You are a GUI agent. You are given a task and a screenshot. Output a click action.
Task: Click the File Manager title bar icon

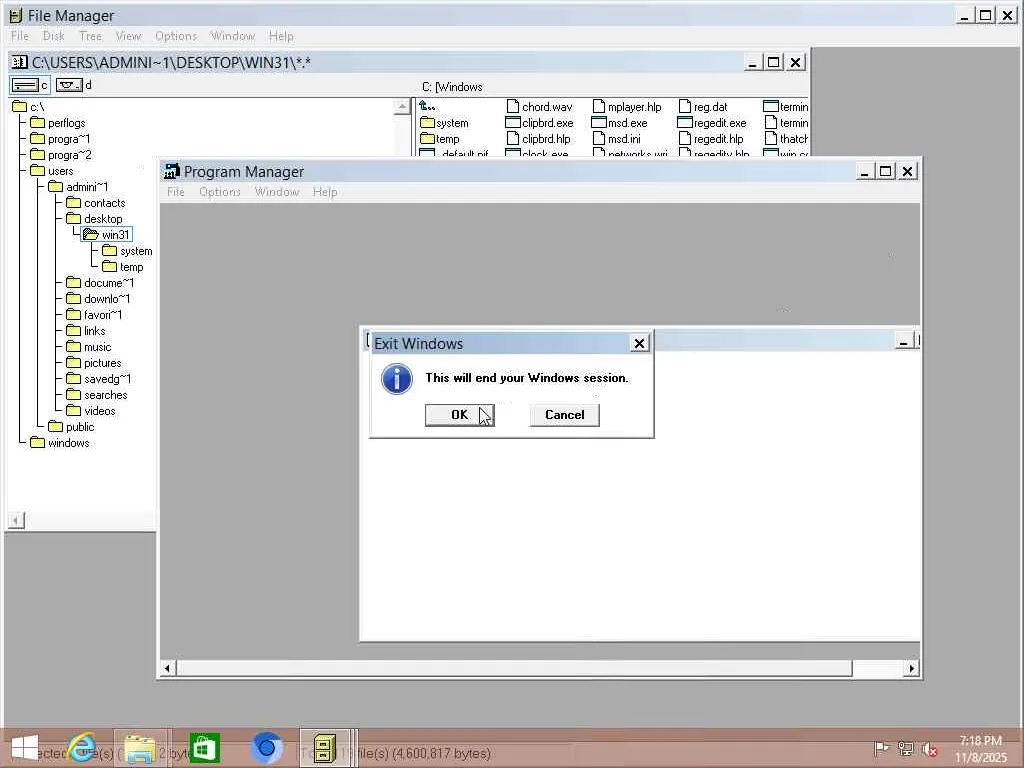click(16, 16)
